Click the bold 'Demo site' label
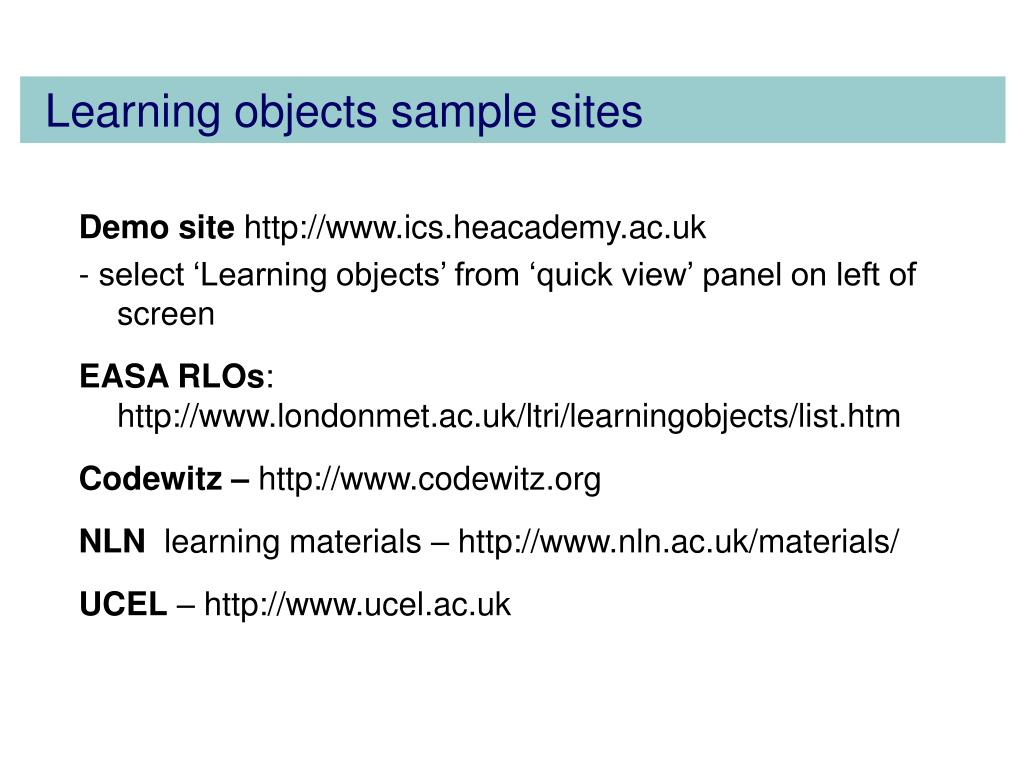 click(x=157, y=228)
